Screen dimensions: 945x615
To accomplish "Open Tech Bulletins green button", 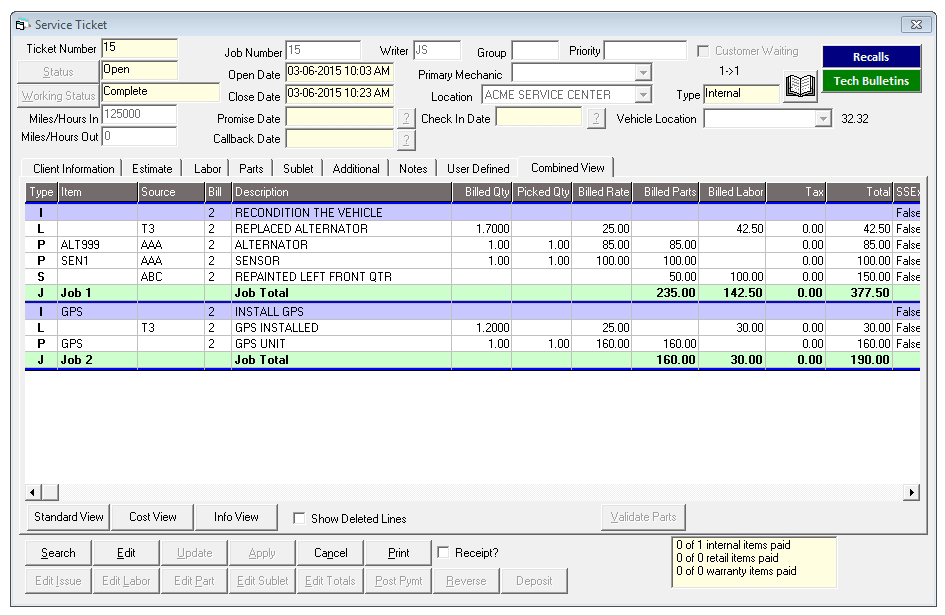I will tap(871, 81).
